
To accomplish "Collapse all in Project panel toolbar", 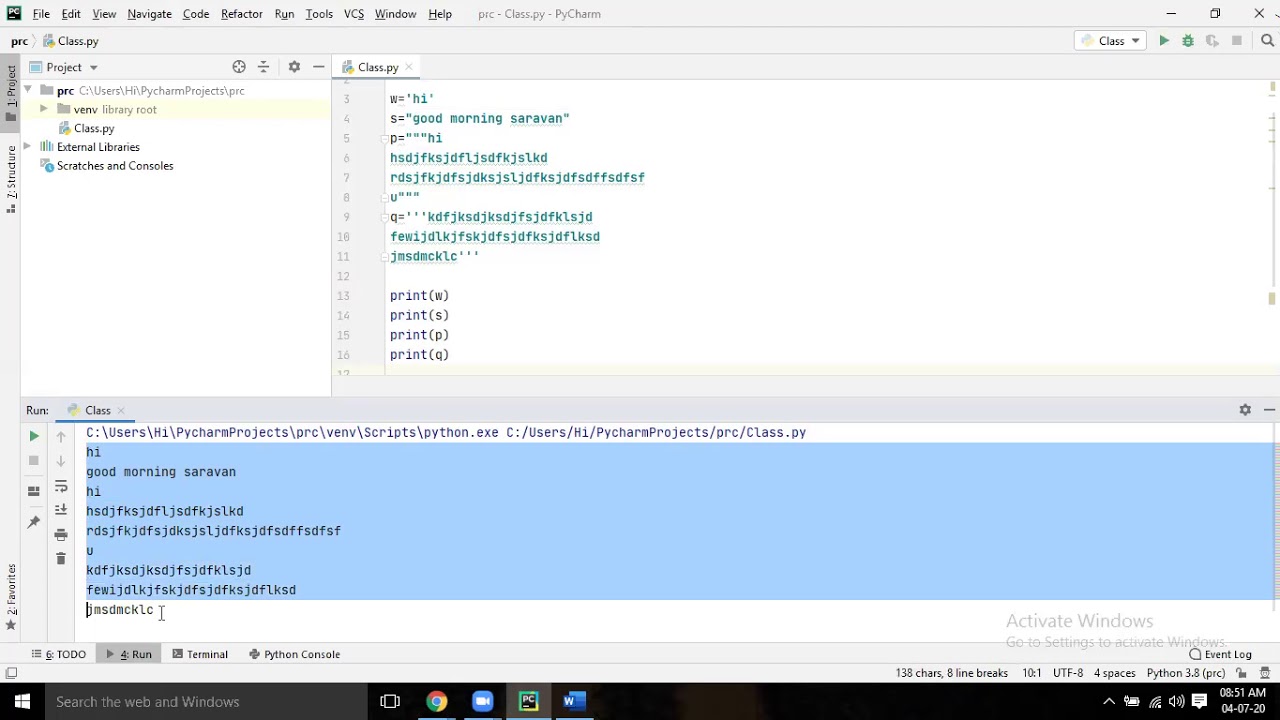I will tap(264, 67).
